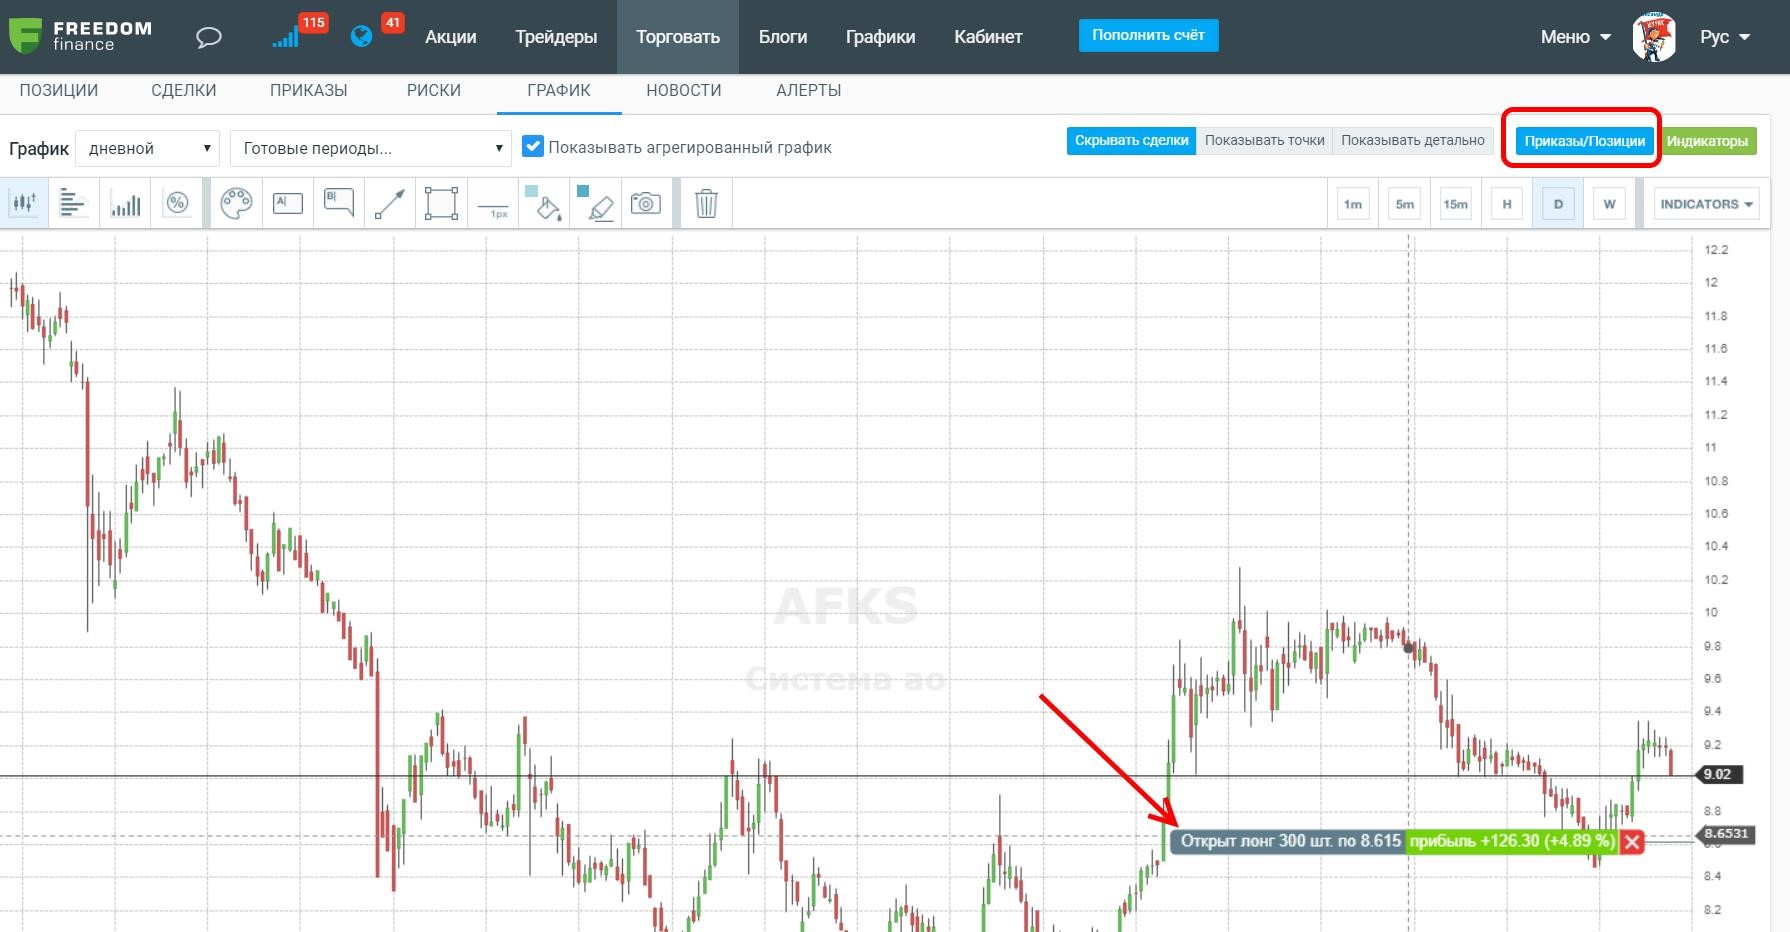Switch to 1m timeframe

point(1353,204)
